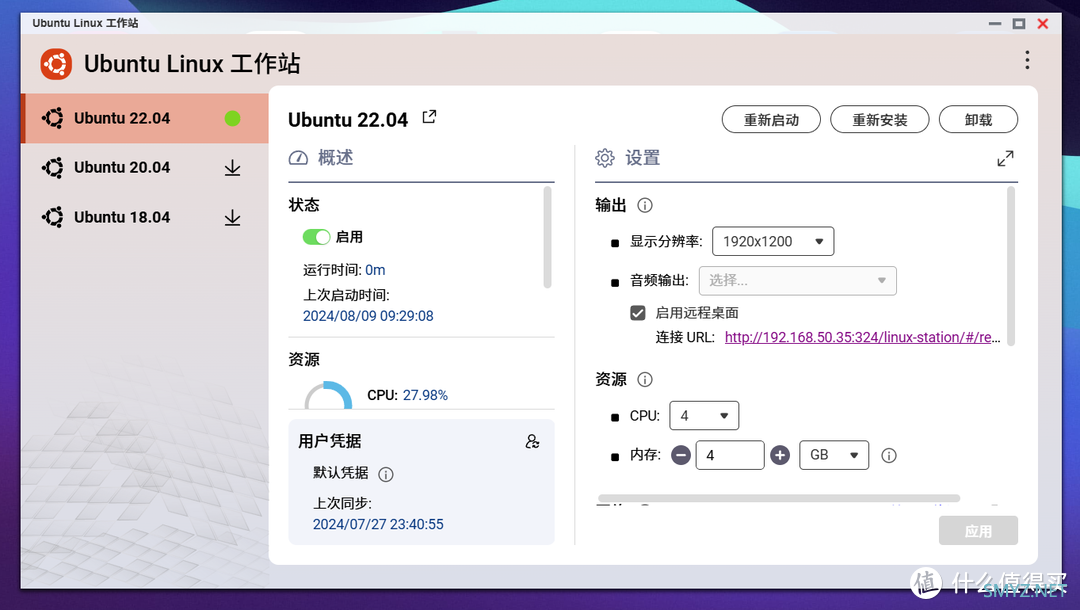This screenshot has width=1080, height=610.
Task: Click the CPU usage value 27.98%
Action: pyautogui.click(x=425, y=395)
